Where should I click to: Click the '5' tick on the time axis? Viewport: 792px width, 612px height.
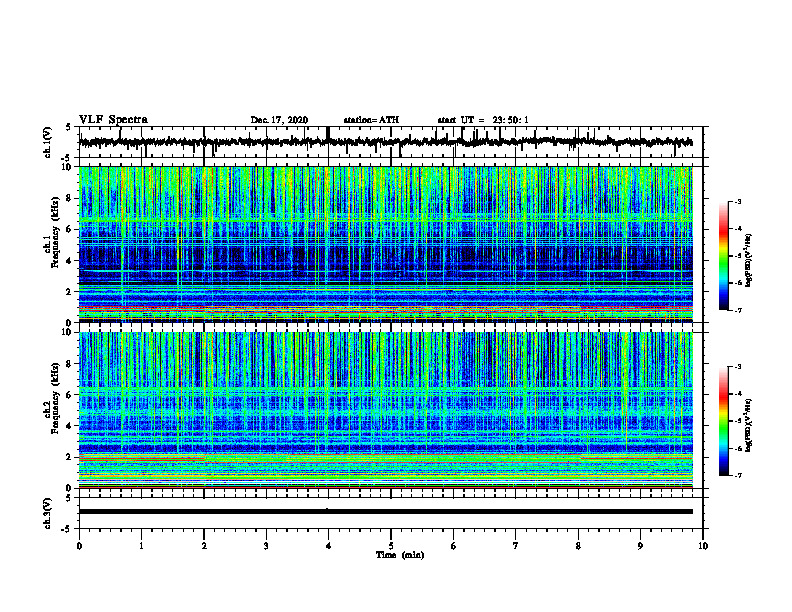click(391, 546)
